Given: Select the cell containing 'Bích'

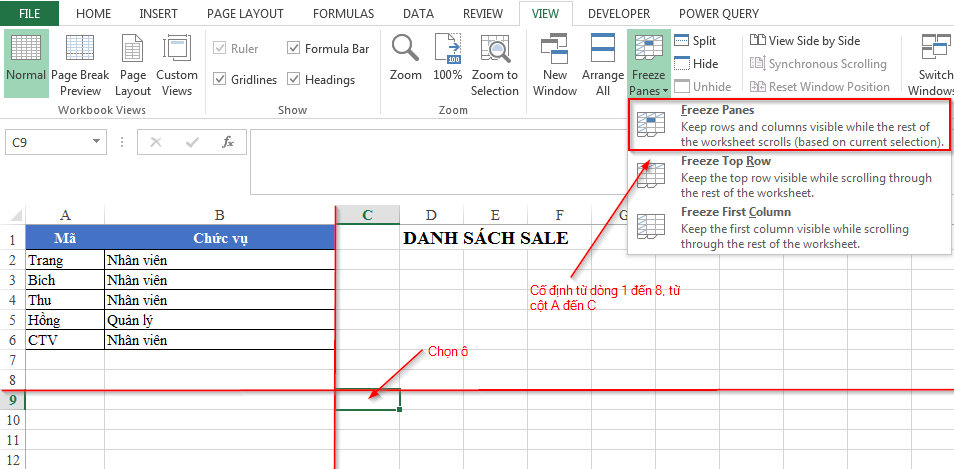Looking at the screenshot, I should pyautogui.click(x=65, y=280).
